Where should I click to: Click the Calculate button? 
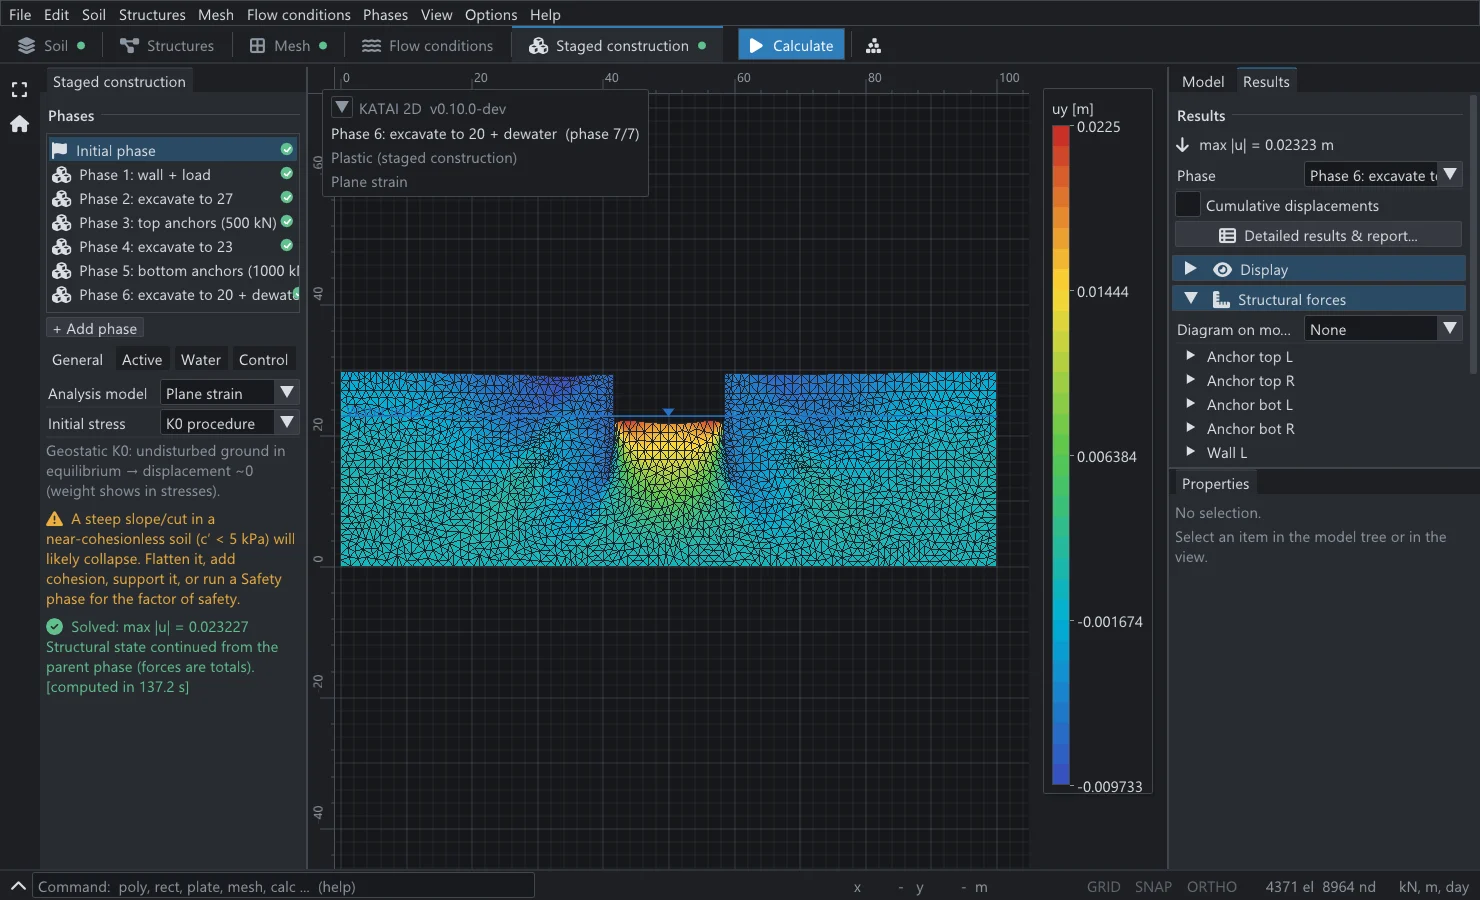click(791, 46)
